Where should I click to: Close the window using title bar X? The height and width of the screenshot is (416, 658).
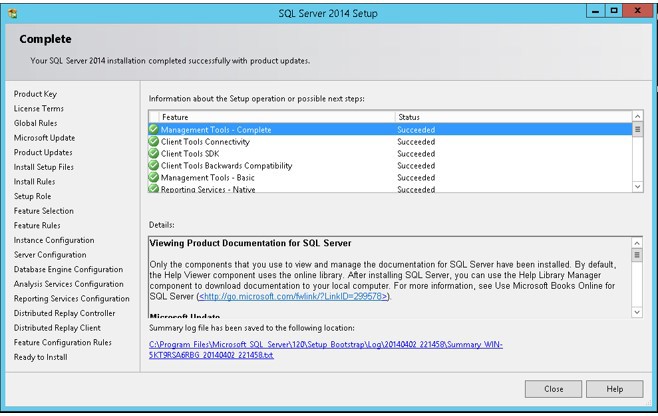click(x=637, y=11)
